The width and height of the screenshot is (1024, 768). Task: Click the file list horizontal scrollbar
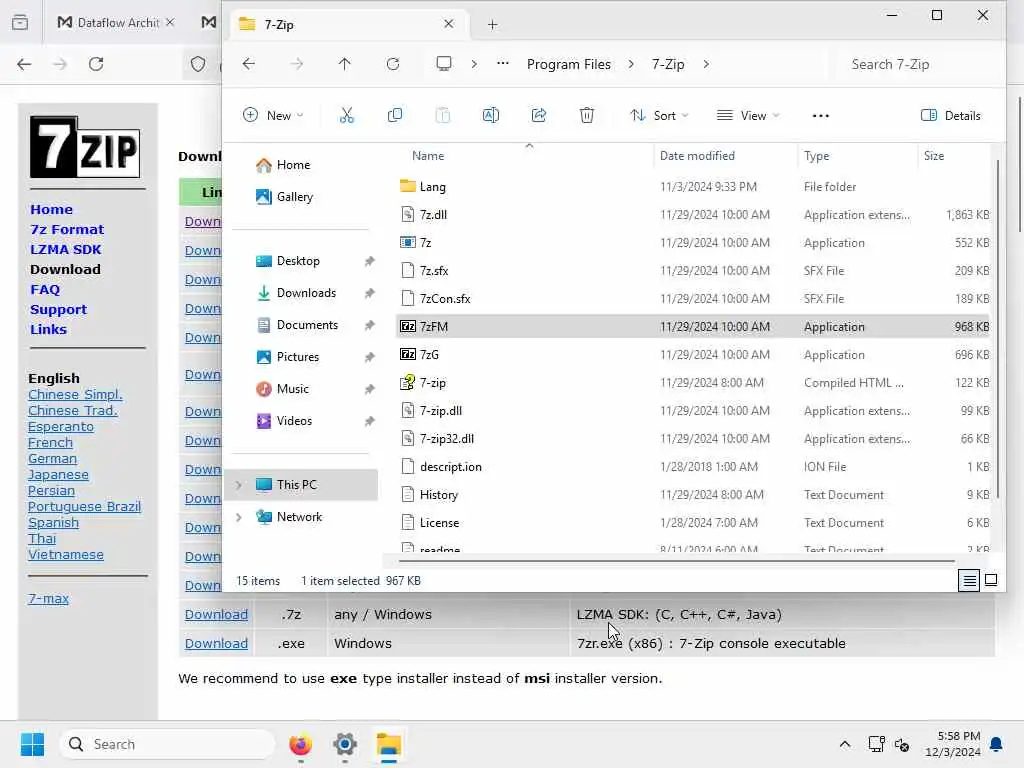click(677, 560)
